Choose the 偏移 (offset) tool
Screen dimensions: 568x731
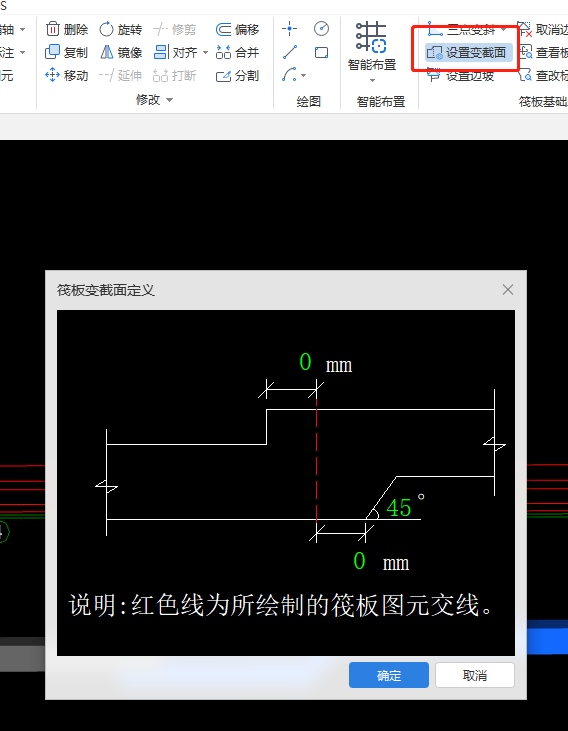click(x=237, y=29)
